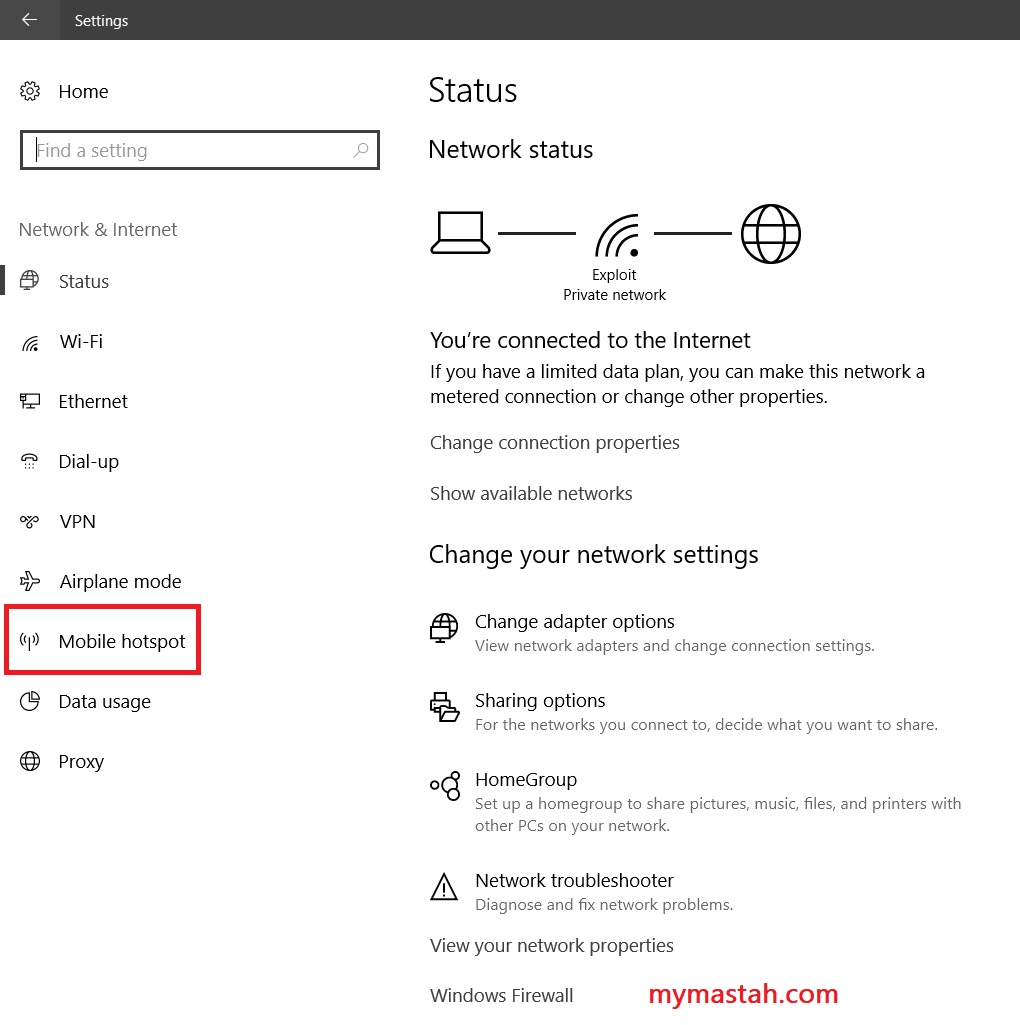Viewport: 1020px width, 1025px height.
Task: Click the Network troubleshooter warning icon
Action: point(444,887)
